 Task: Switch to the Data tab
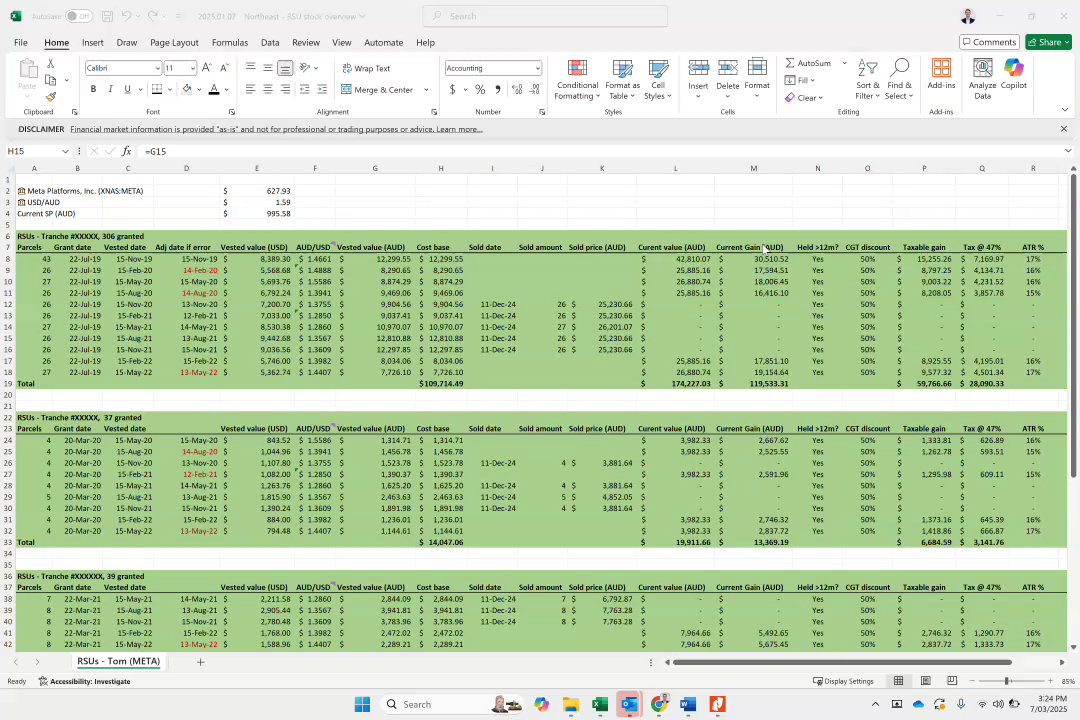(270, 42)
